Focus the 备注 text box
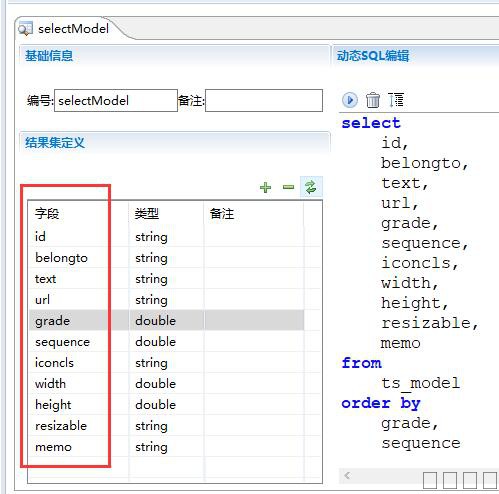This screenshot has height=494, width=499. (x=264, y=100)
